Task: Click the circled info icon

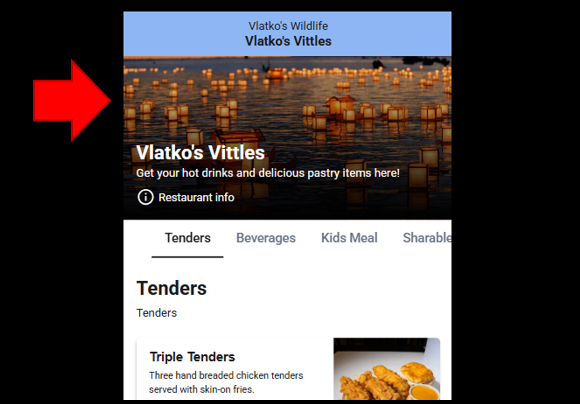Action: point(145,197)
